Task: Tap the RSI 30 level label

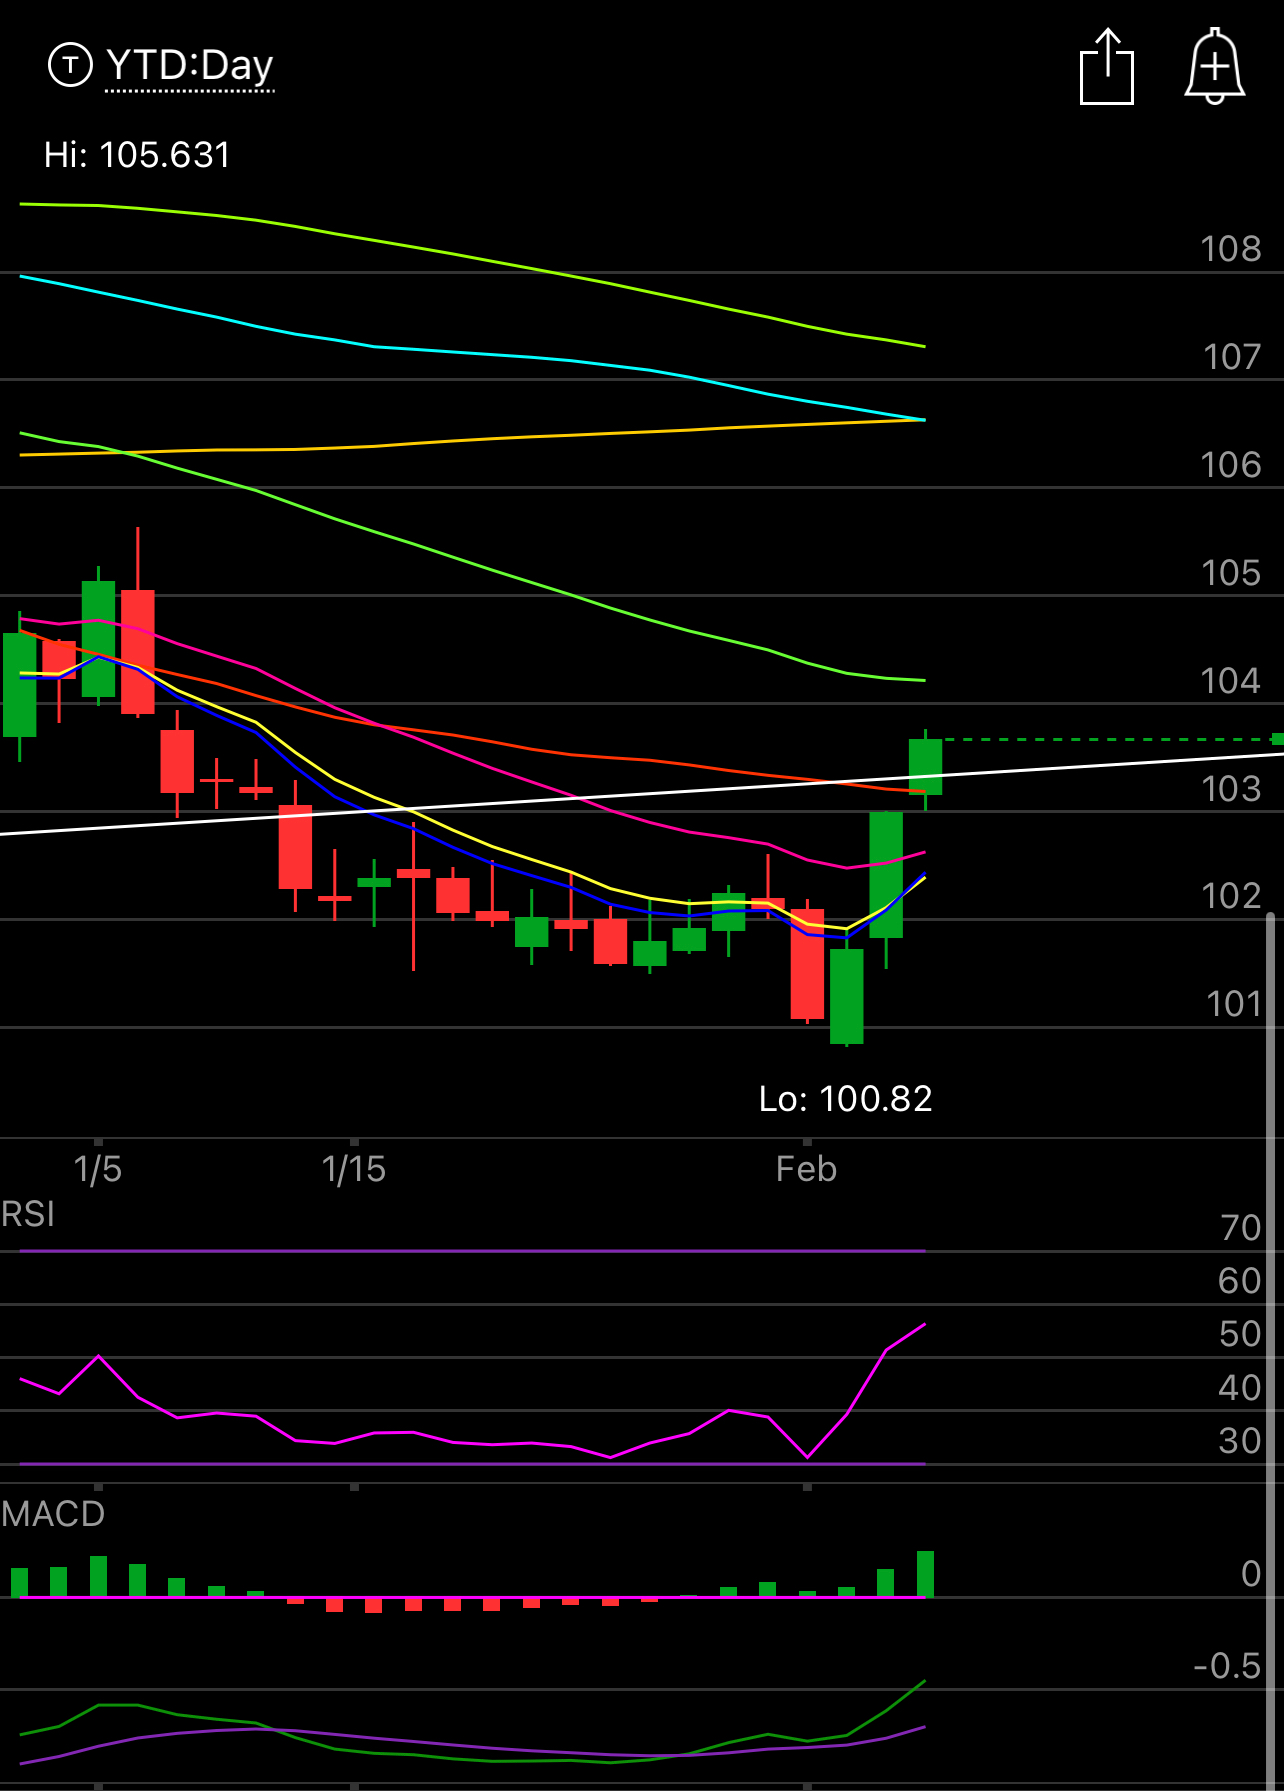Action: pyautogui.click(x=1240, y=1441)
